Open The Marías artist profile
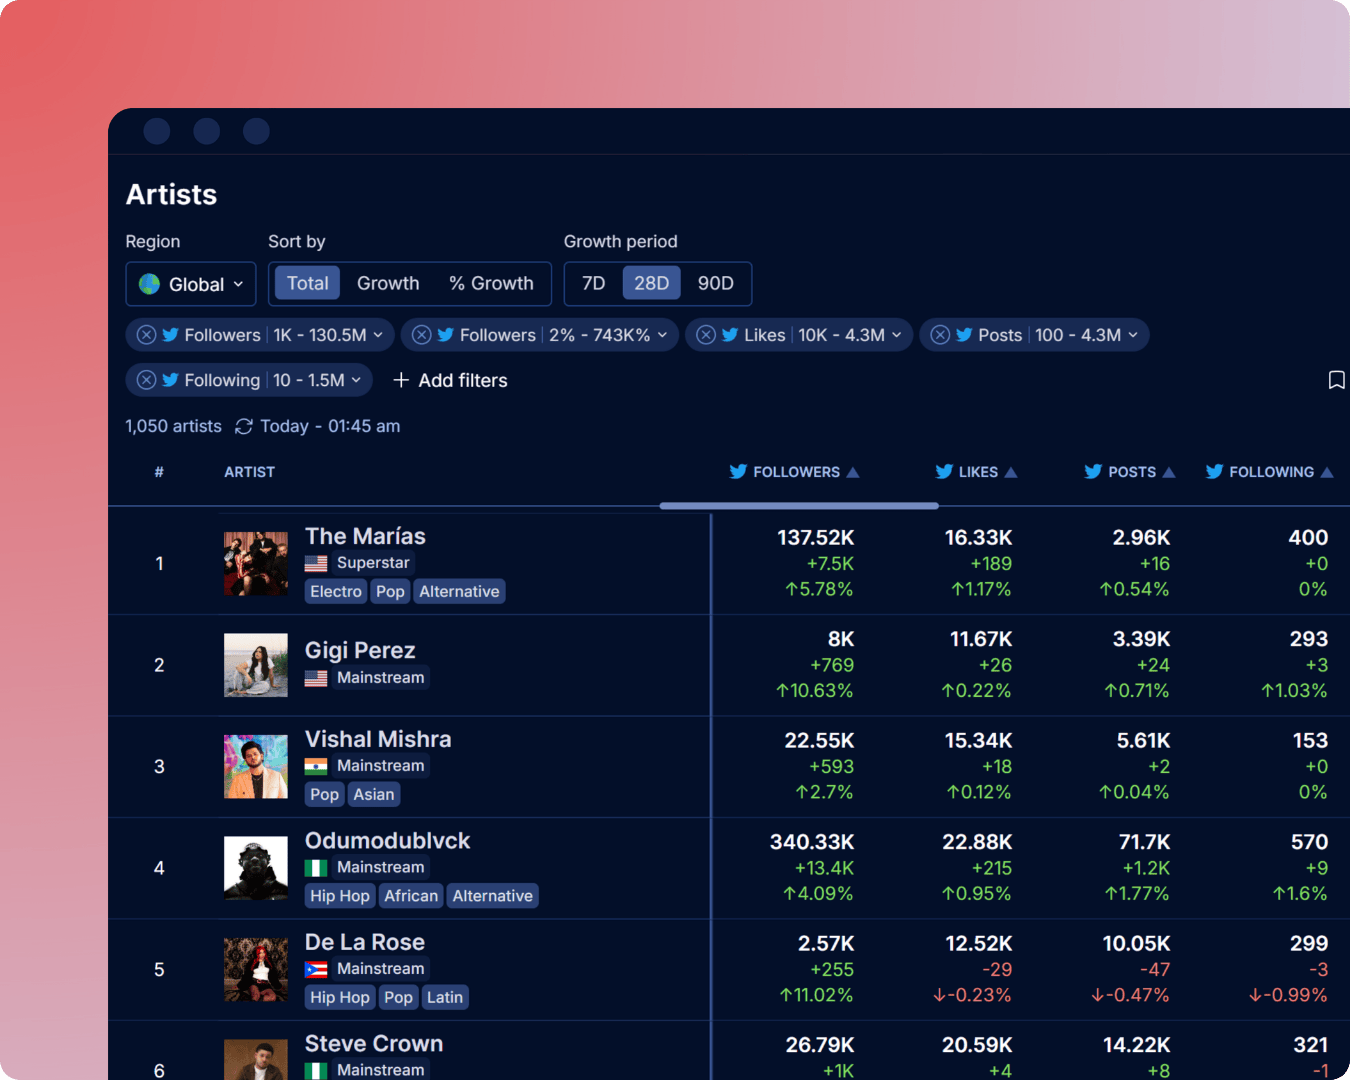The height and width of the screenshot is (1080, 1350). 365,536
